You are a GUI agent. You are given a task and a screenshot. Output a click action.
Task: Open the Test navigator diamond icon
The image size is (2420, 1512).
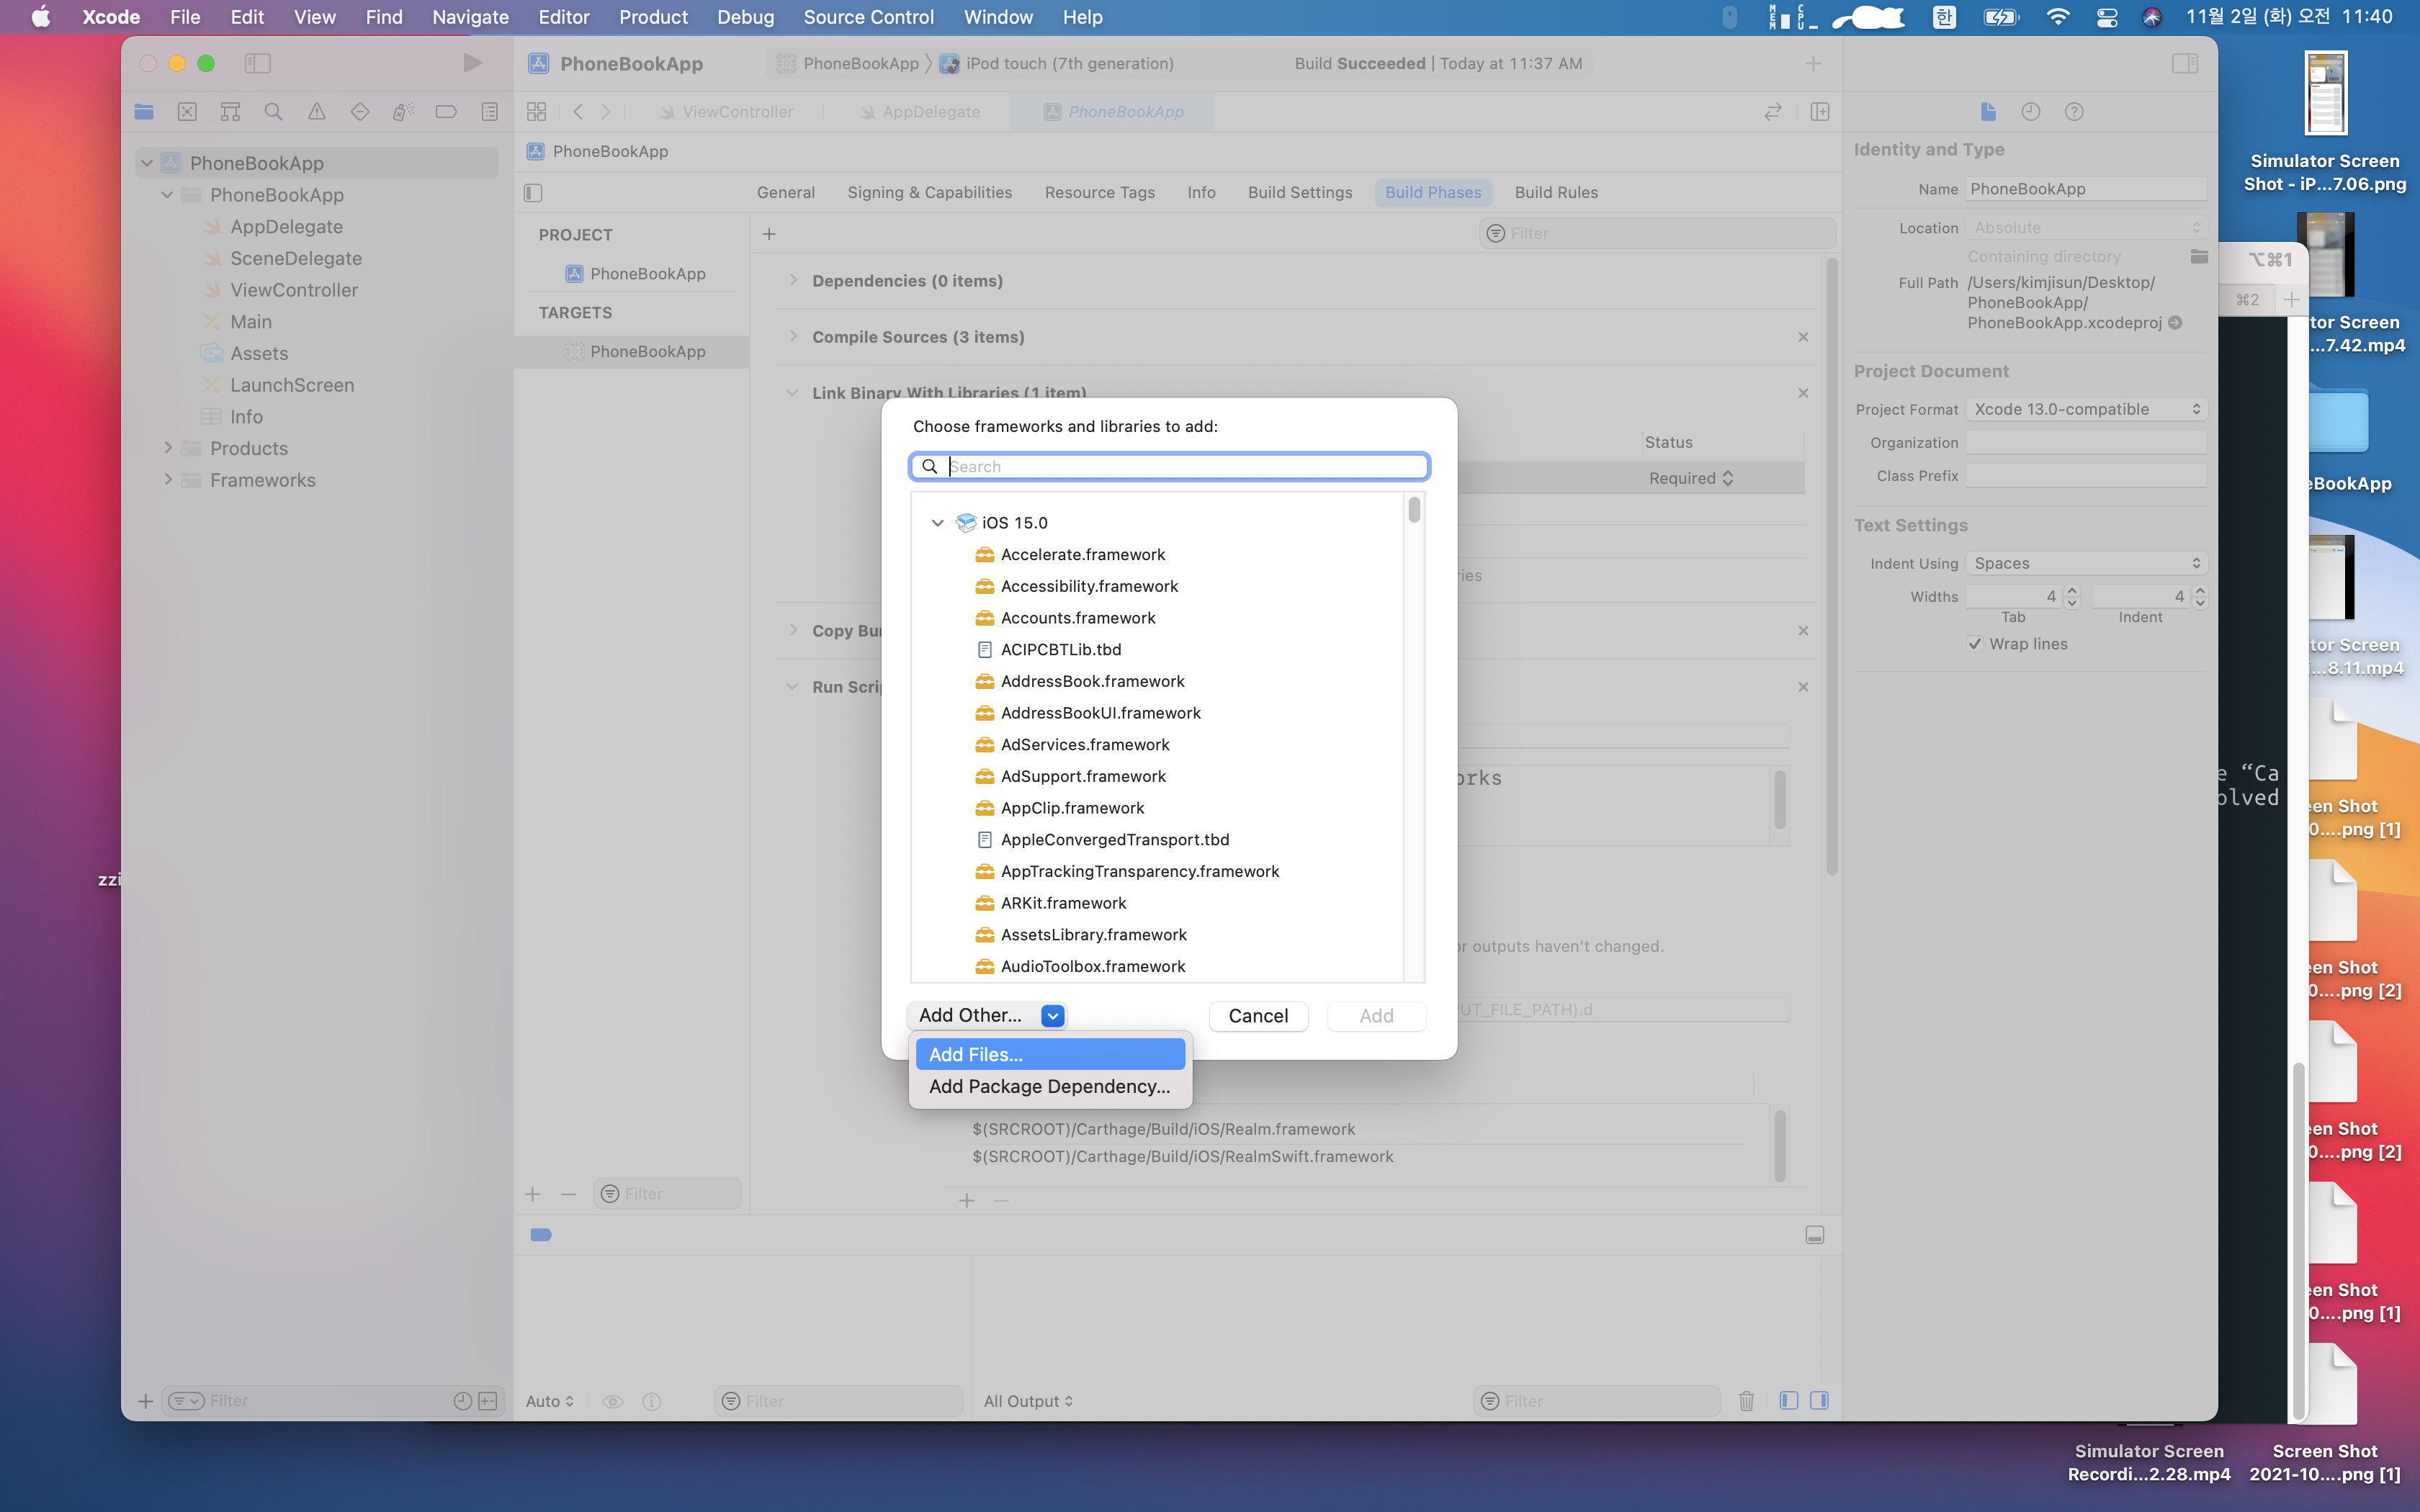[360, 112]
